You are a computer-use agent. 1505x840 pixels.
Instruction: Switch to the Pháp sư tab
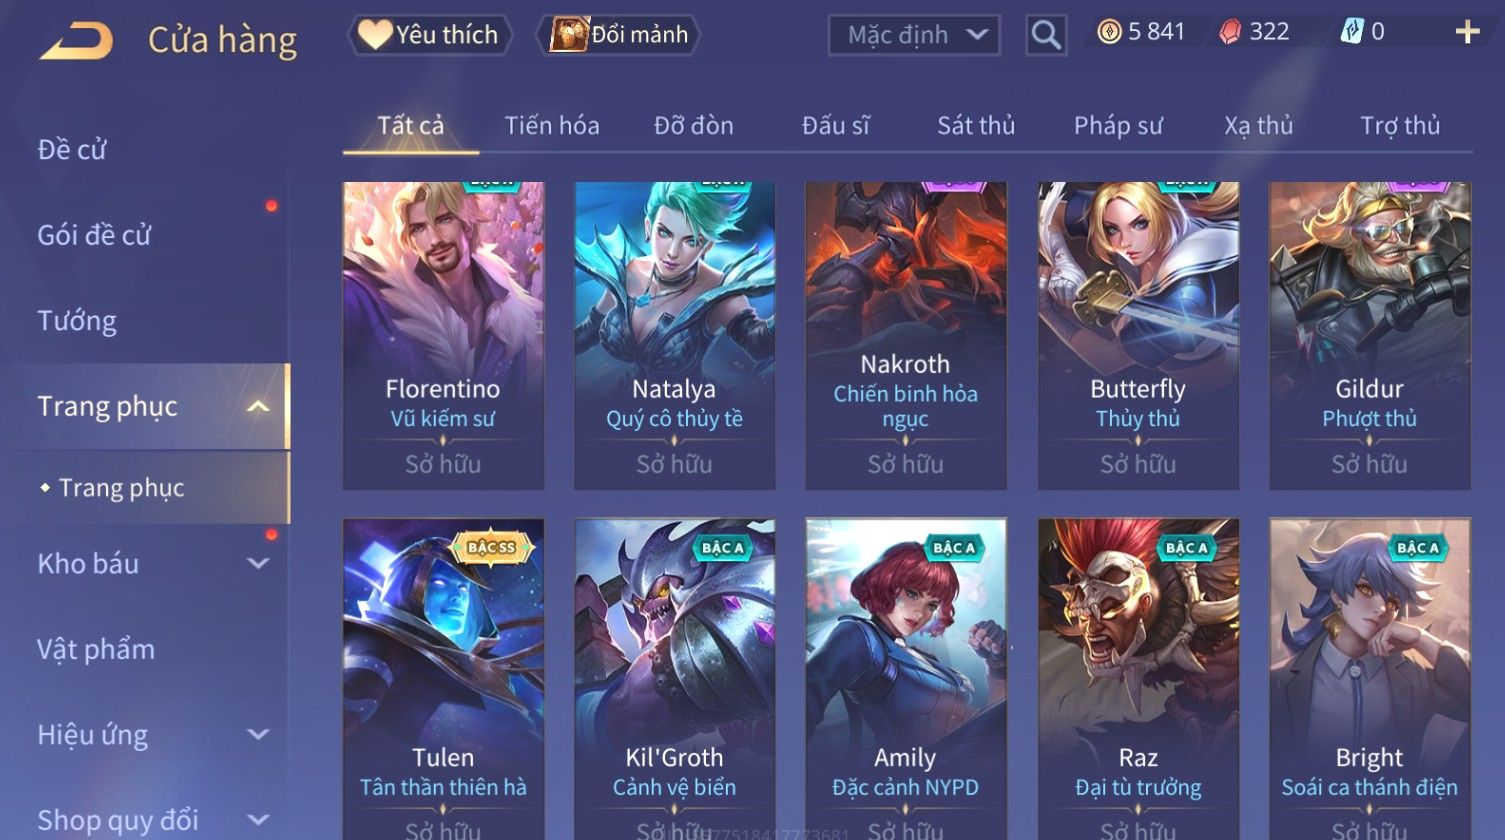[x=1118, y=126]
